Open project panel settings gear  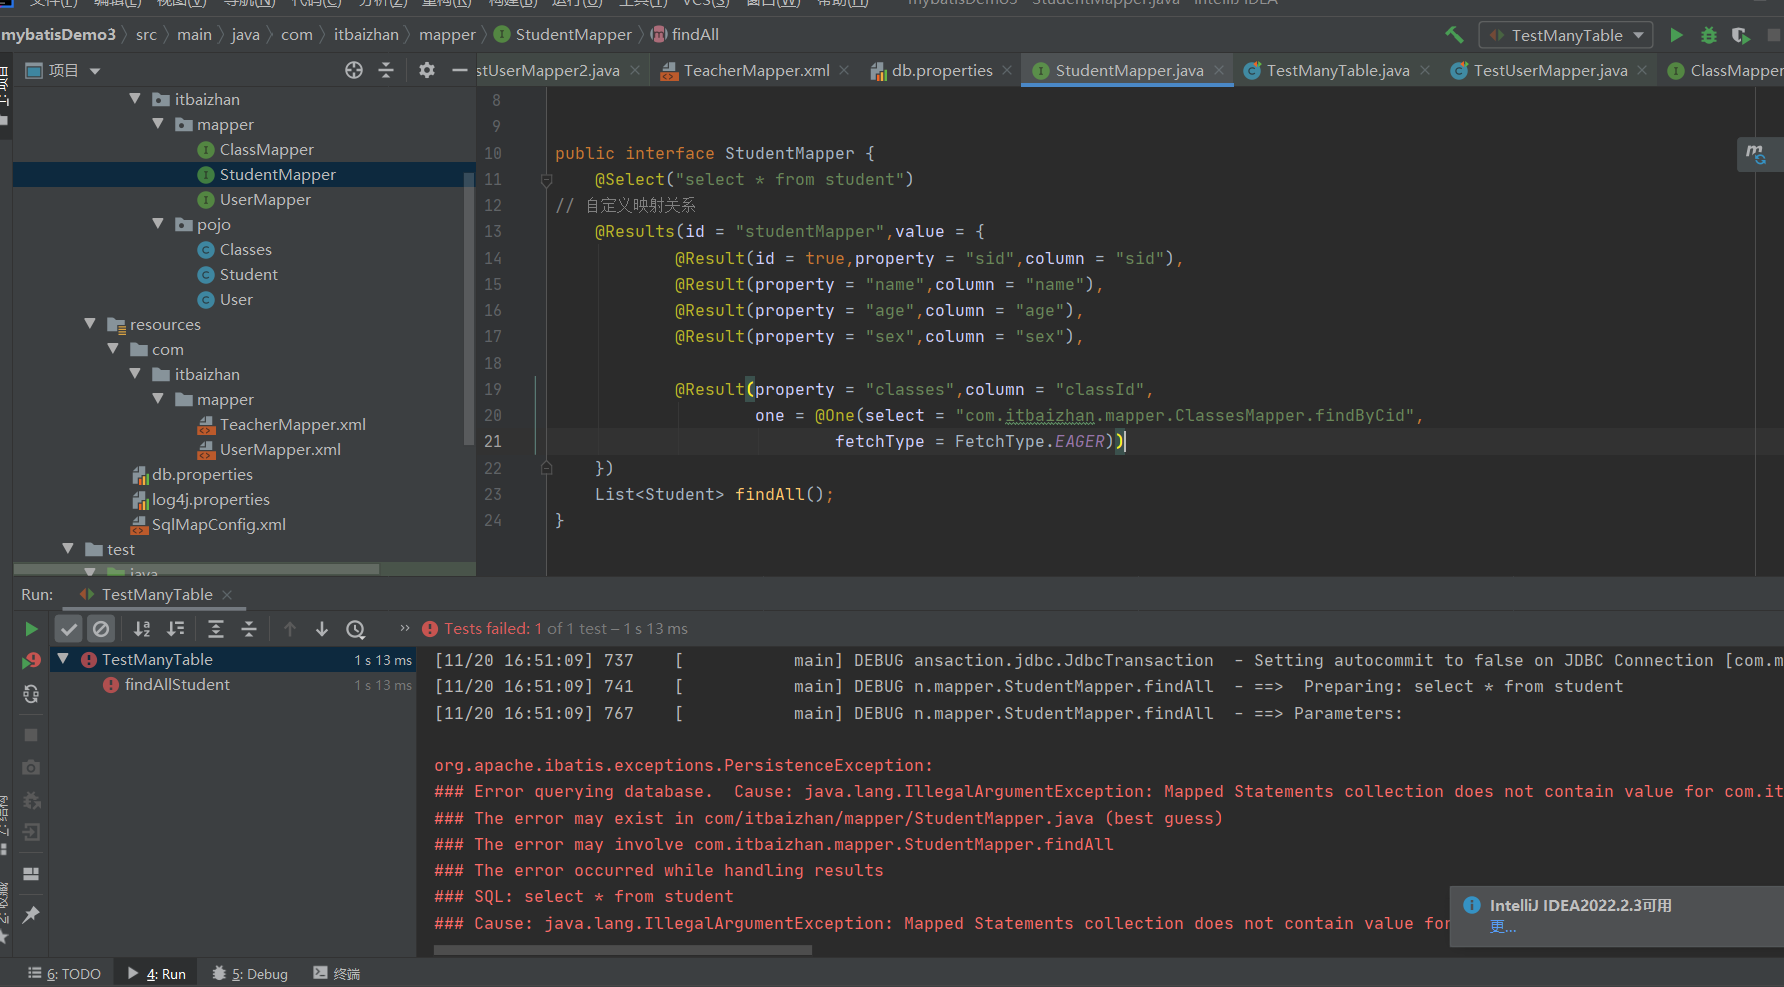pyautogui.click(x=427, y=70)
